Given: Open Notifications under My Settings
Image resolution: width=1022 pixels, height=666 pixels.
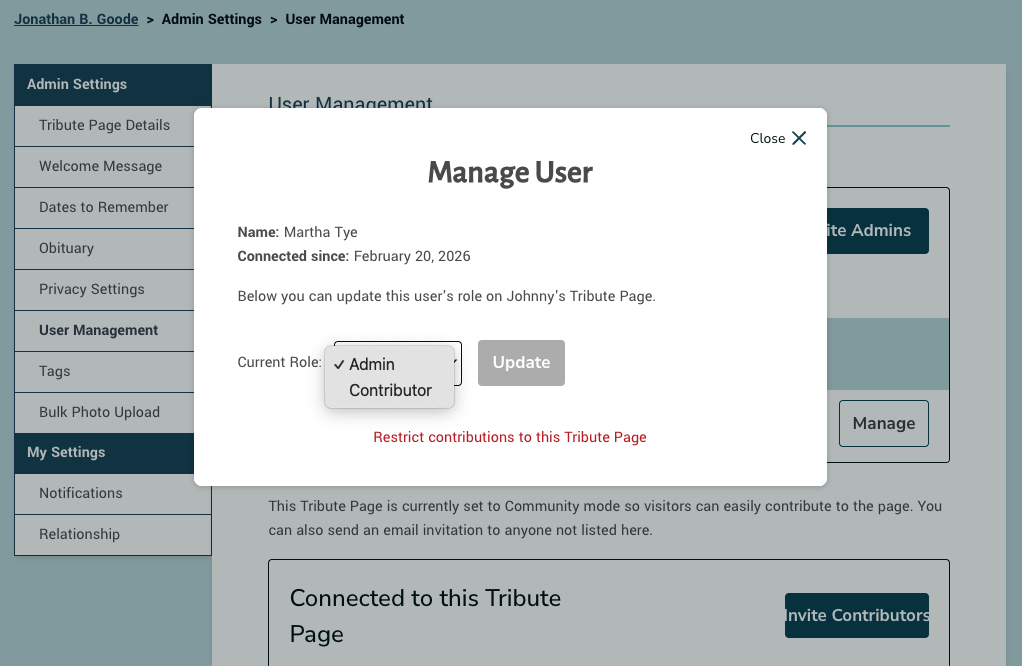Looking at the screenshot, I should pyautogui.click(x=113, y=494).
